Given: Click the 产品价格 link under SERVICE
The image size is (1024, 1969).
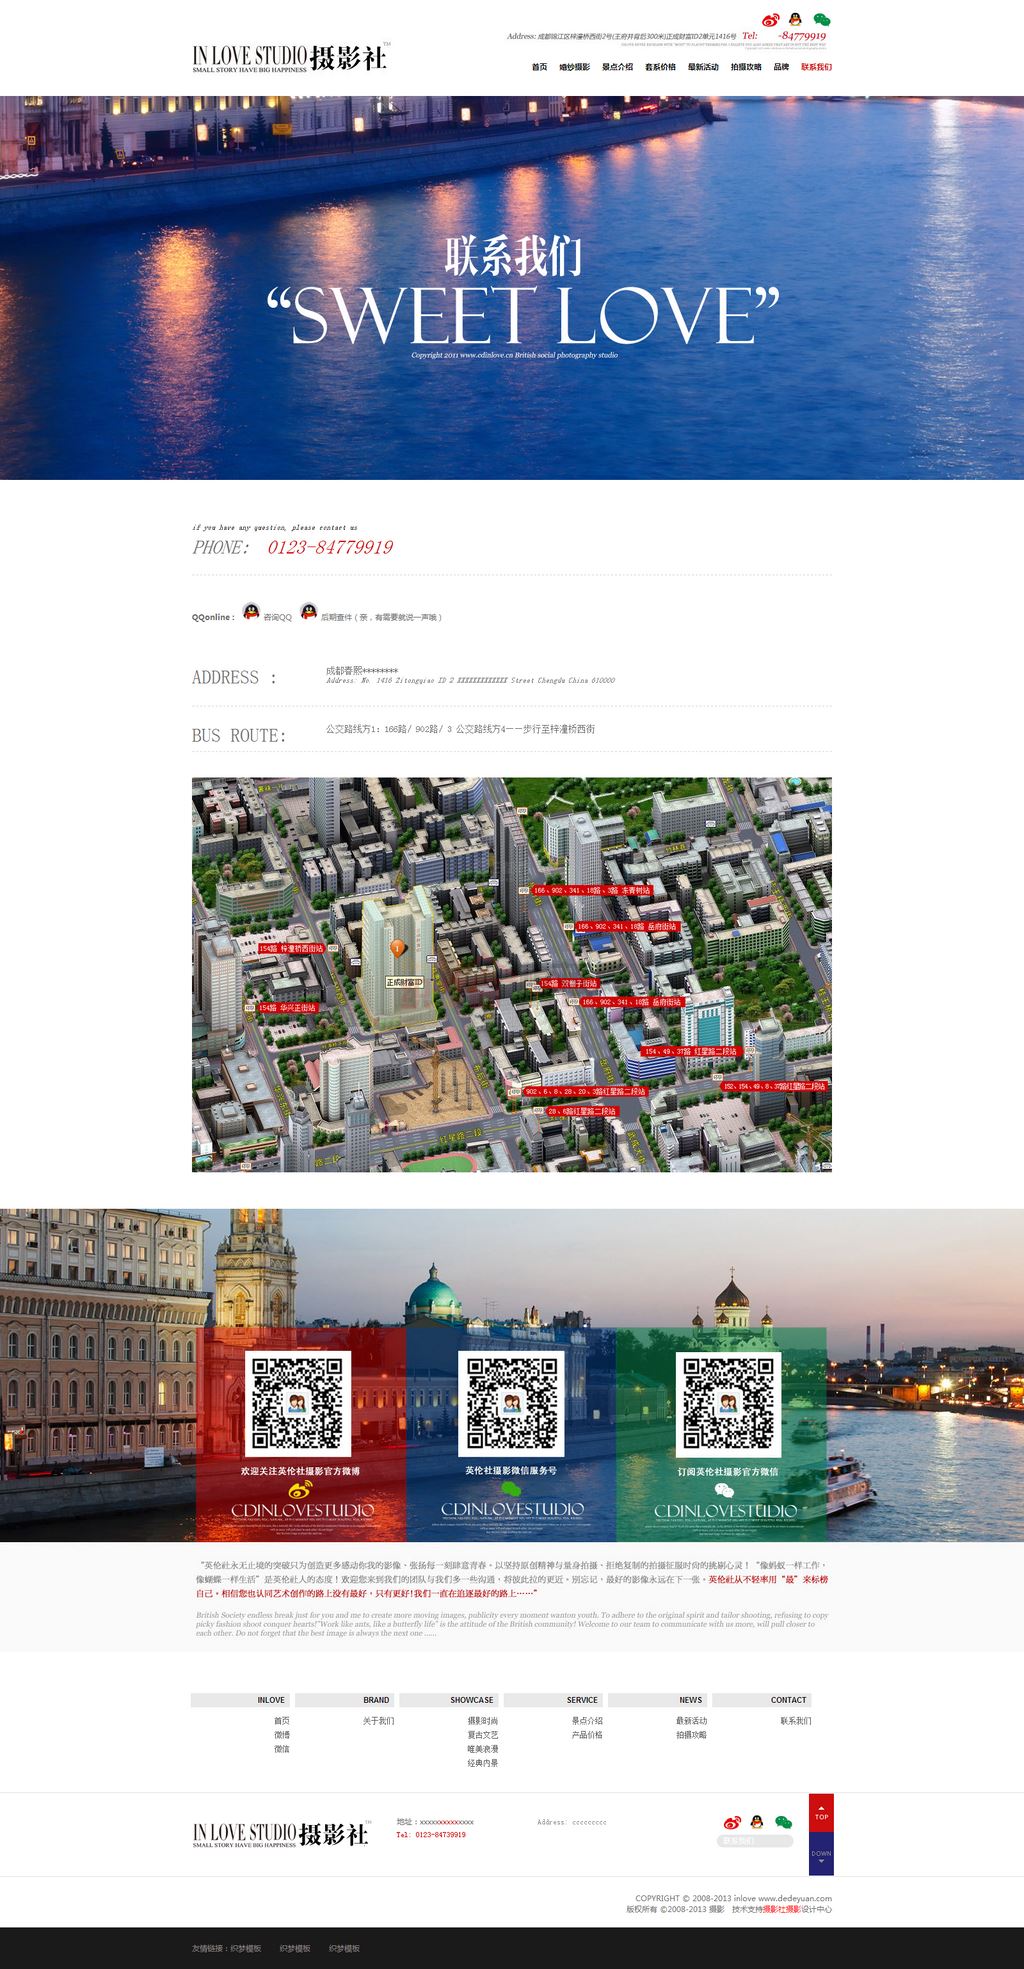Looking at the screenshot, I should click(x=587, y=1735).
